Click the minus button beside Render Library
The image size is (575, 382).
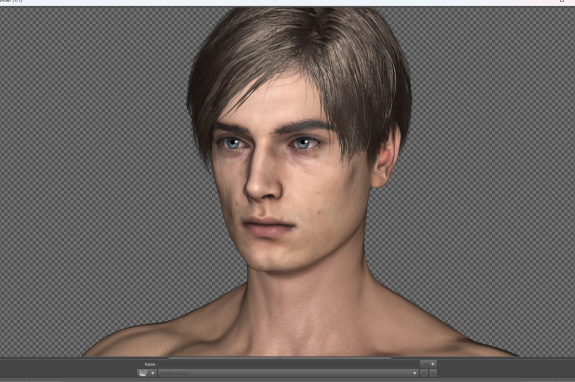433,373
